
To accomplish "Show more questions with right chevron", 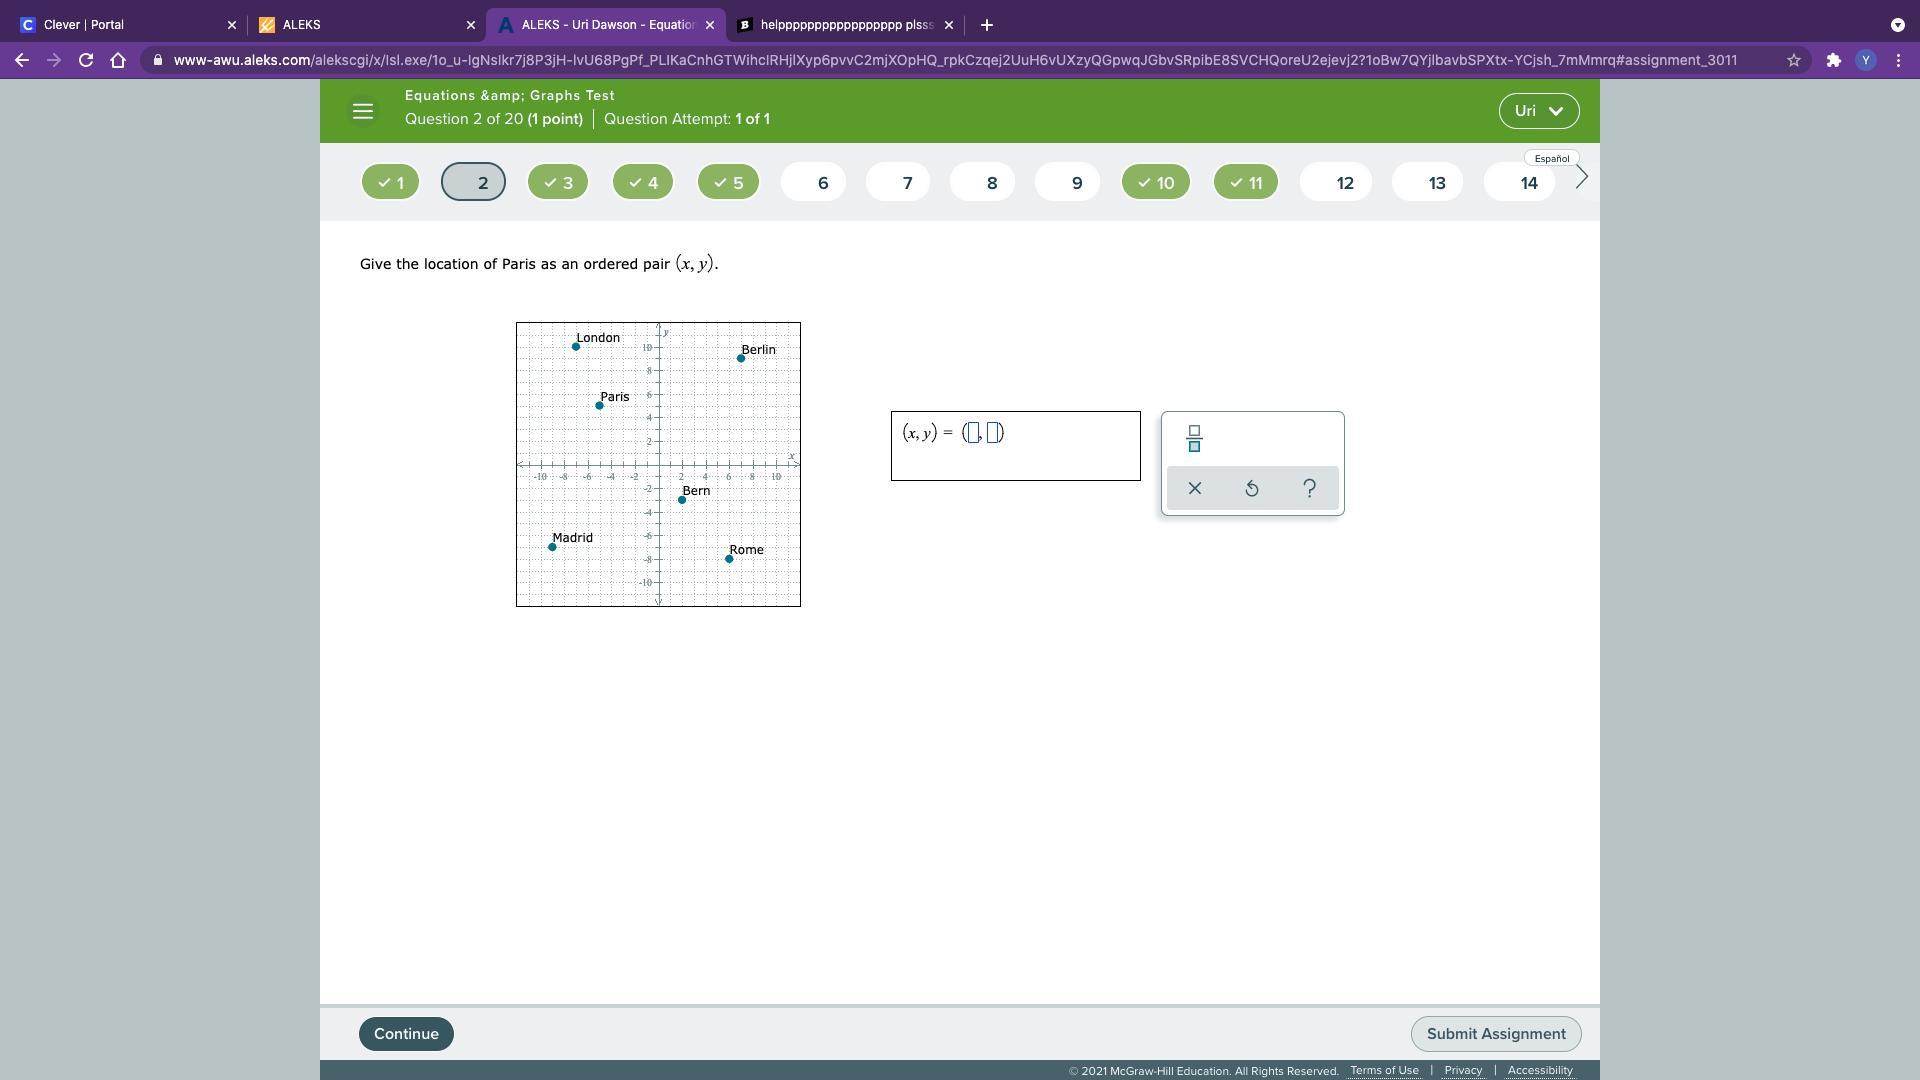I will click(1581, 178).
